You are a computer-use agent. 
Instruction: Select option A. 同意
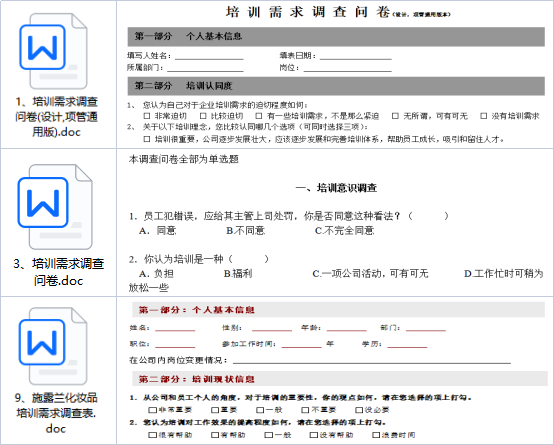tap(158, 231)
